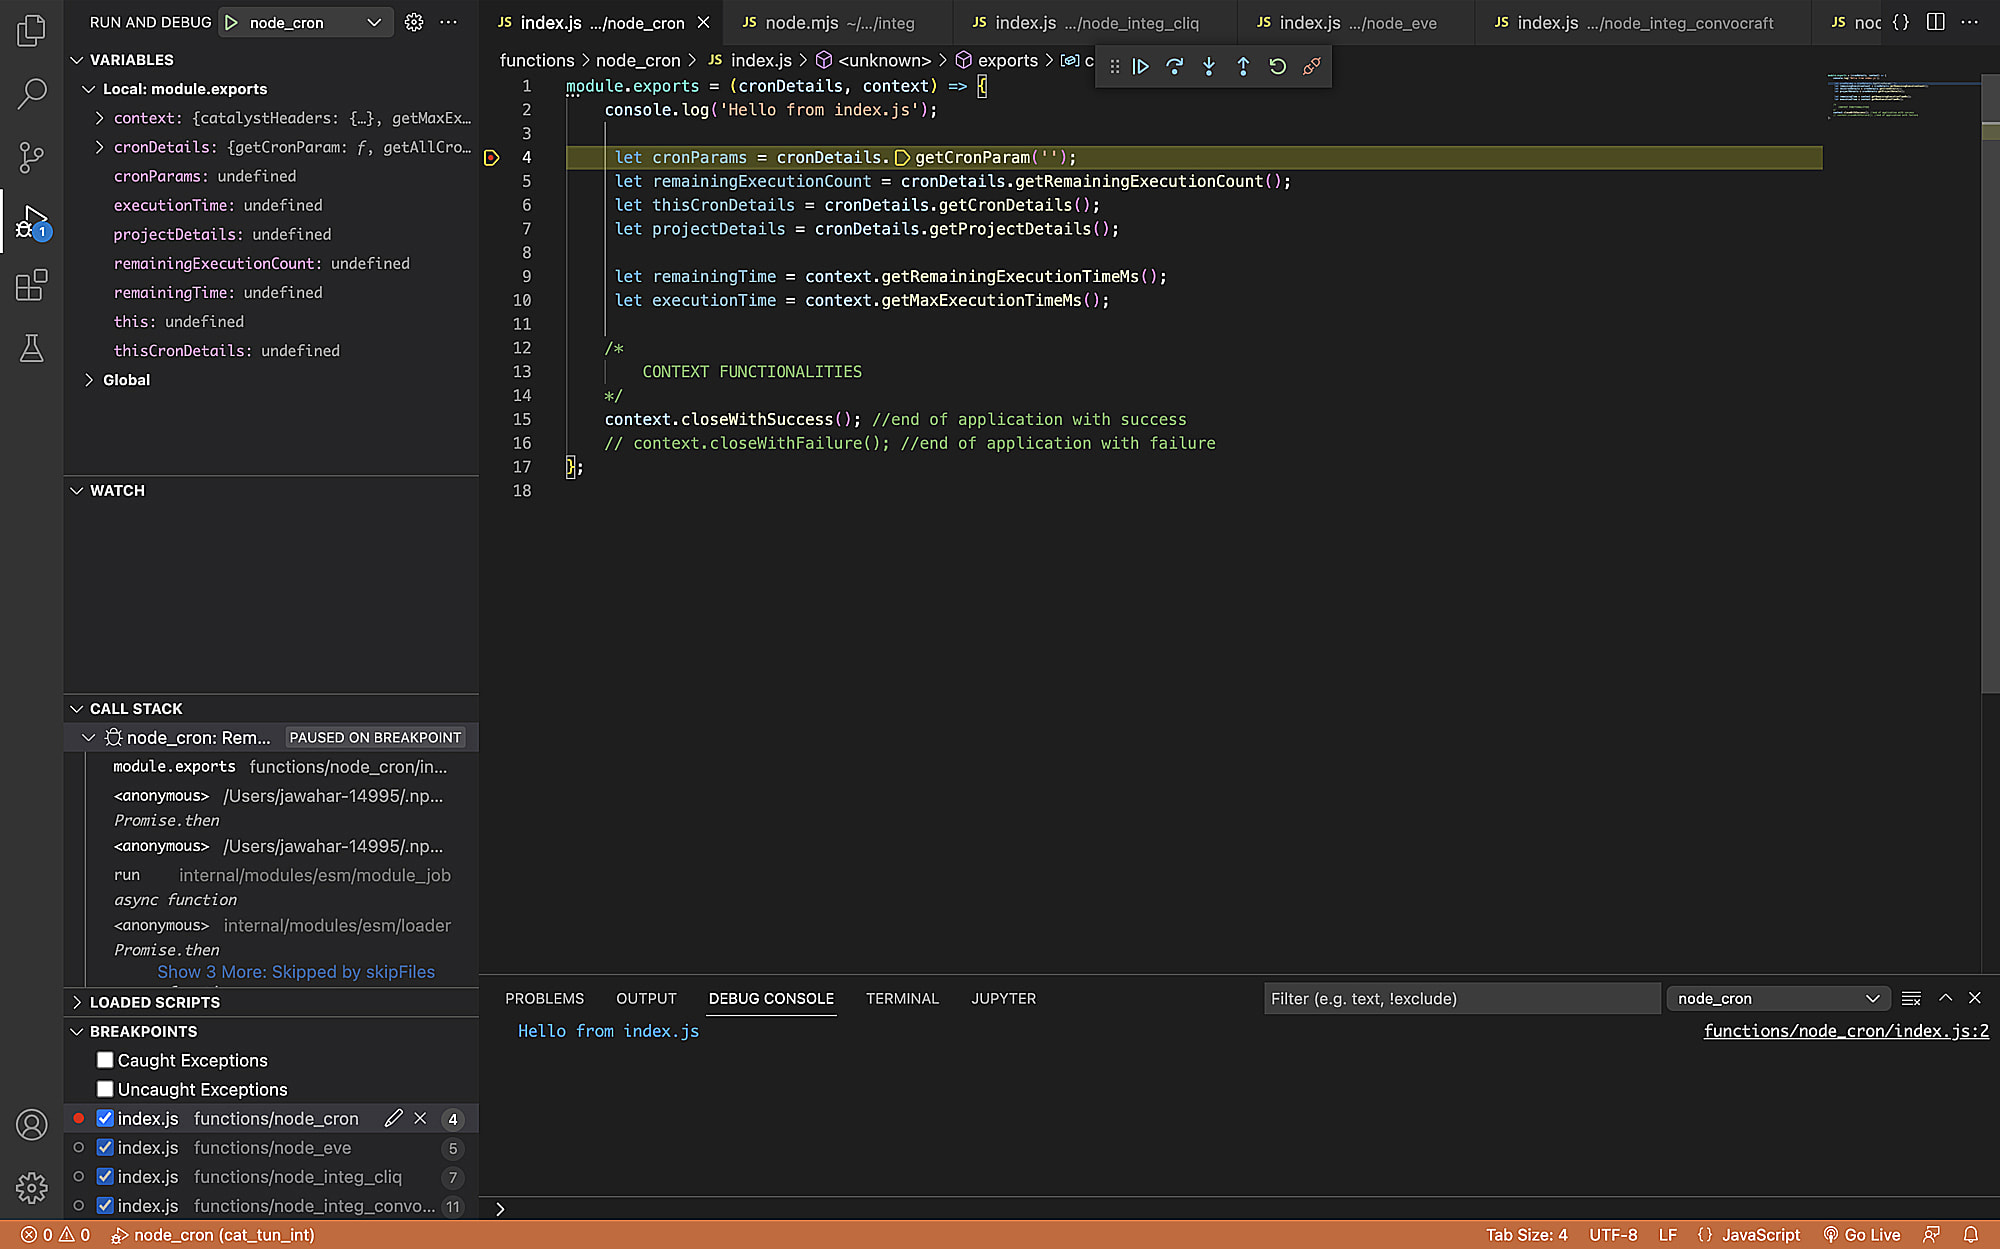Image resolution: width=2000 pixels, height=1249 pixels.
Task: Click the Restart debug session icon
Action: tap(1278, 66)
